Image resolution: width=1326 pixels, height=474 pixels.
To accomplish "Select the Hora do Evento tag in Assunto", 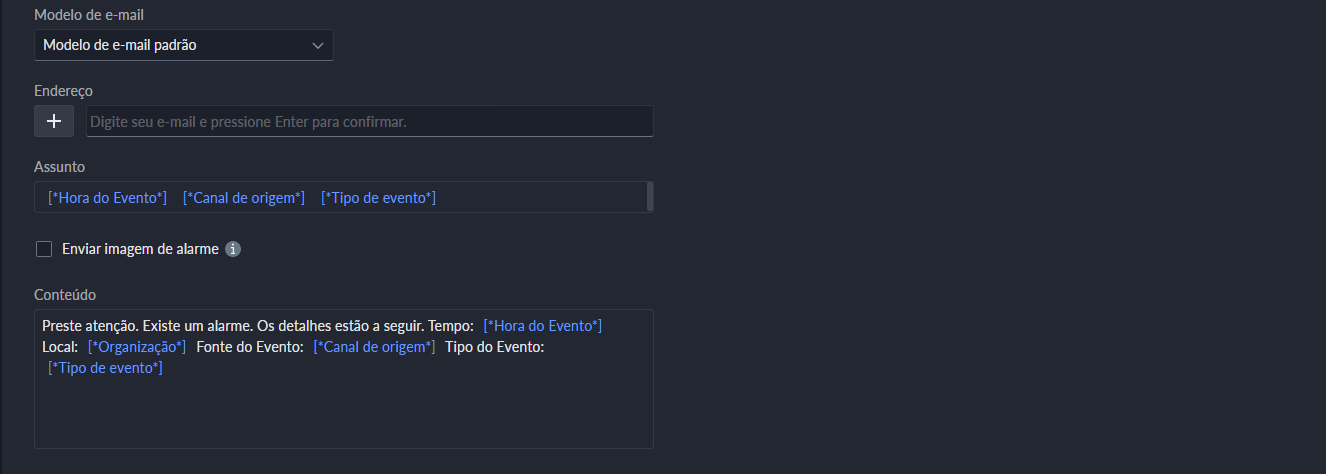I will 108,198.
